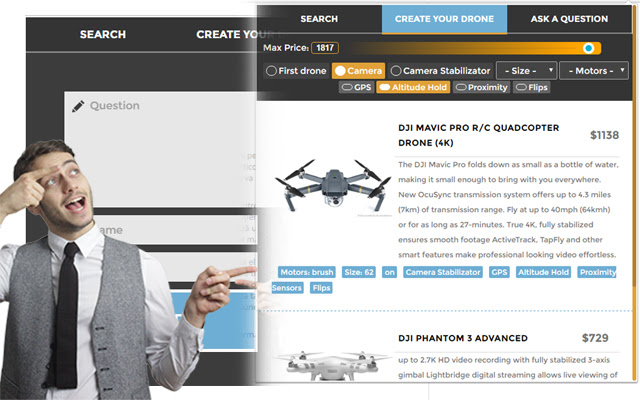Click SEARCH in the background window

[103, 35]
